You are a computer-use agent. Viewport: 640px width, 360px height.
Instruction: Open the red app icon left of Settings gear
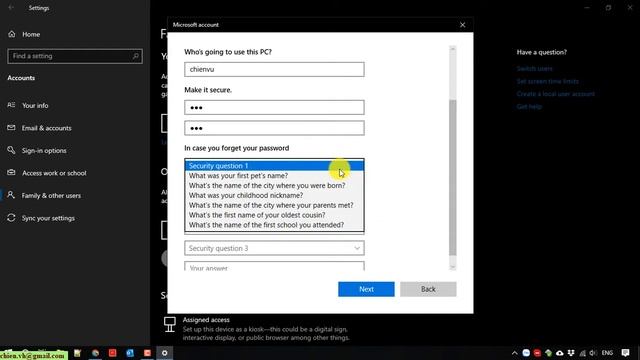[147, 353]
